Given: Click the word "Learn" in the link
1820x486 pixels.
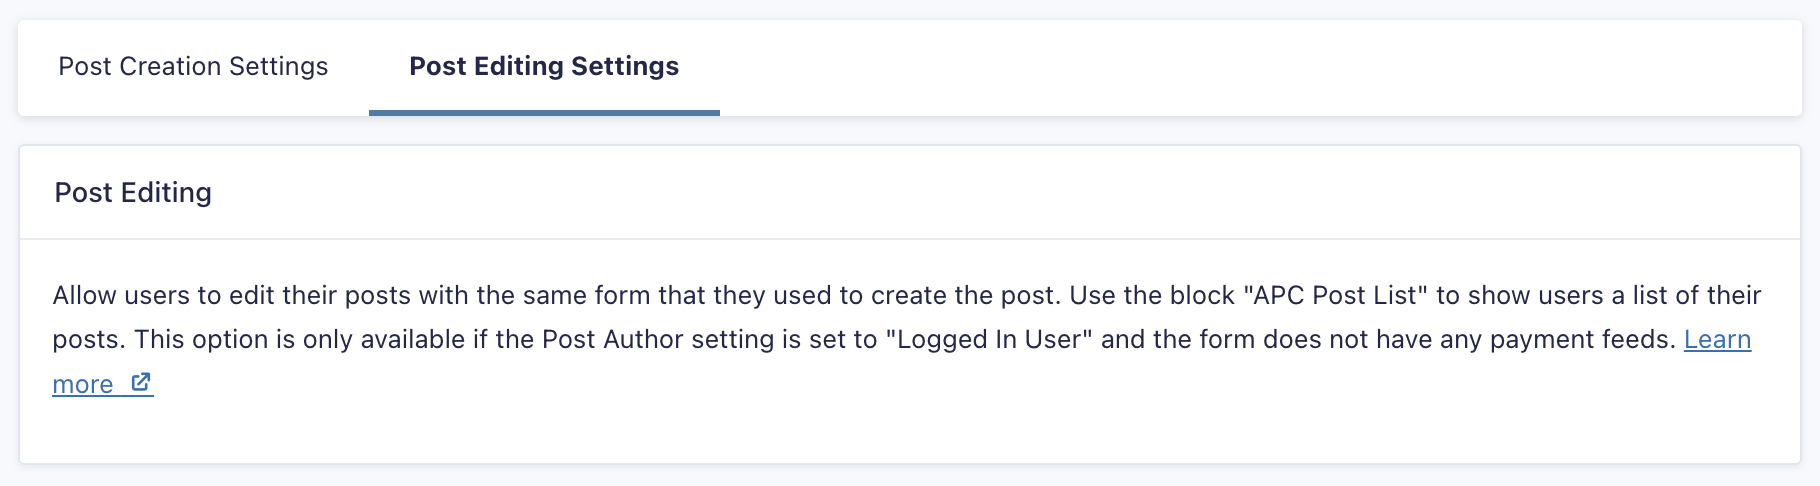Looking at the screenshot, I should (x=1717, y=340).
